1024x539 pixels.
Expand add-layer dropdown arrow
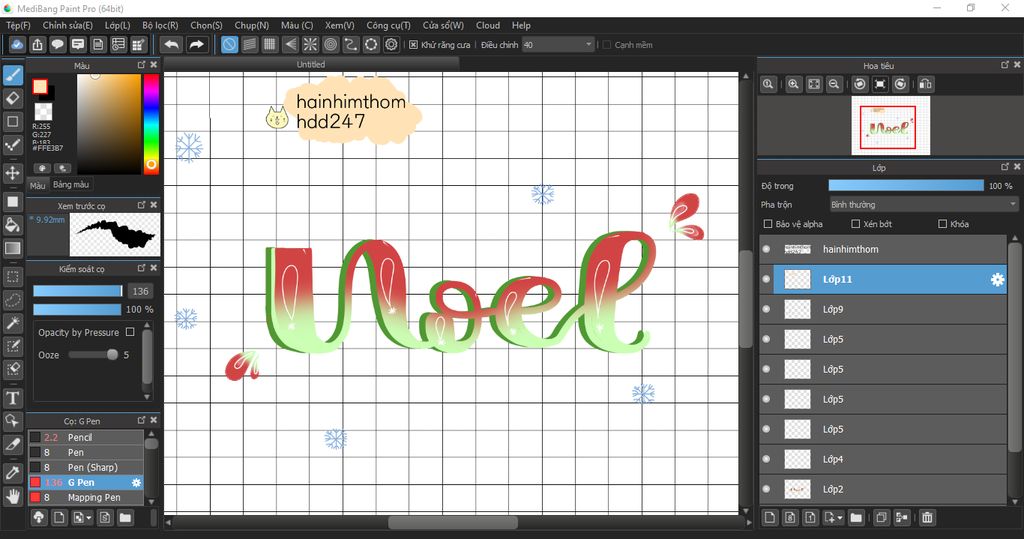click(x=839, y=518)
